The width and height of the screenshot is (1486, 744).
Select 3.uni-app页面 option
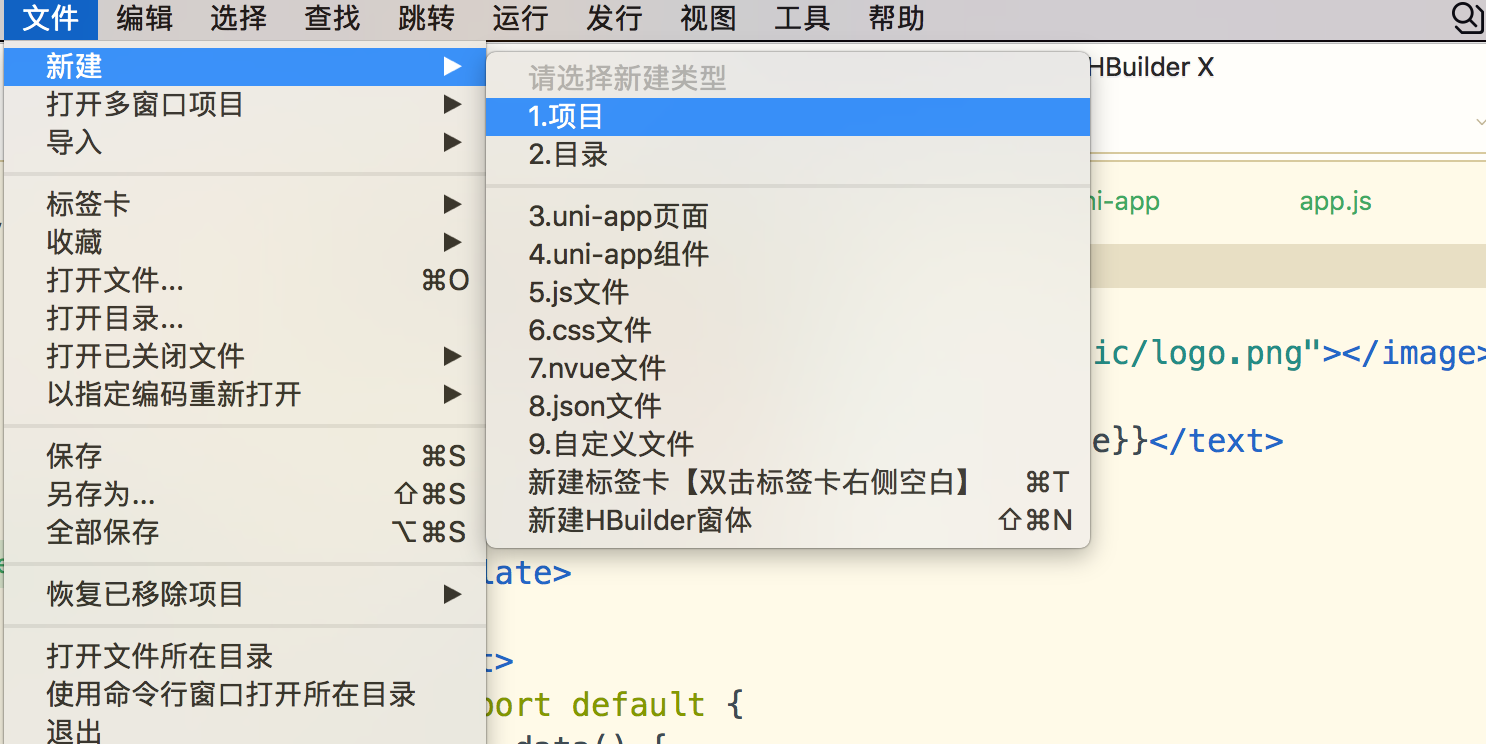(788, 217)
